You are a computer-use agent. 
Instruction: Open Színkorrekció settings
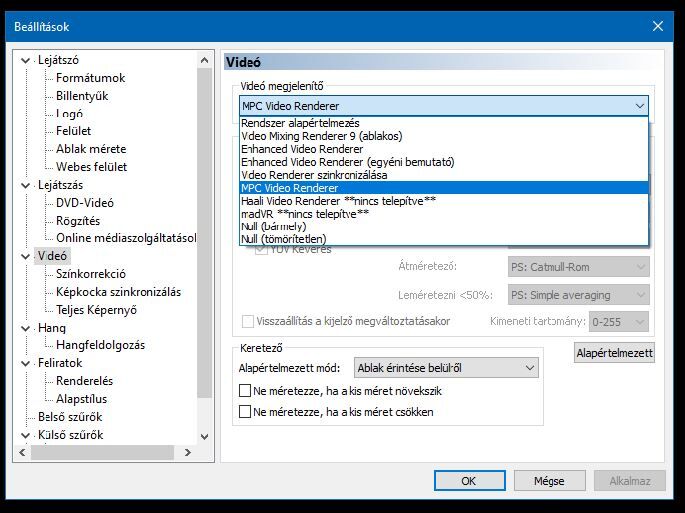(91, 274)
